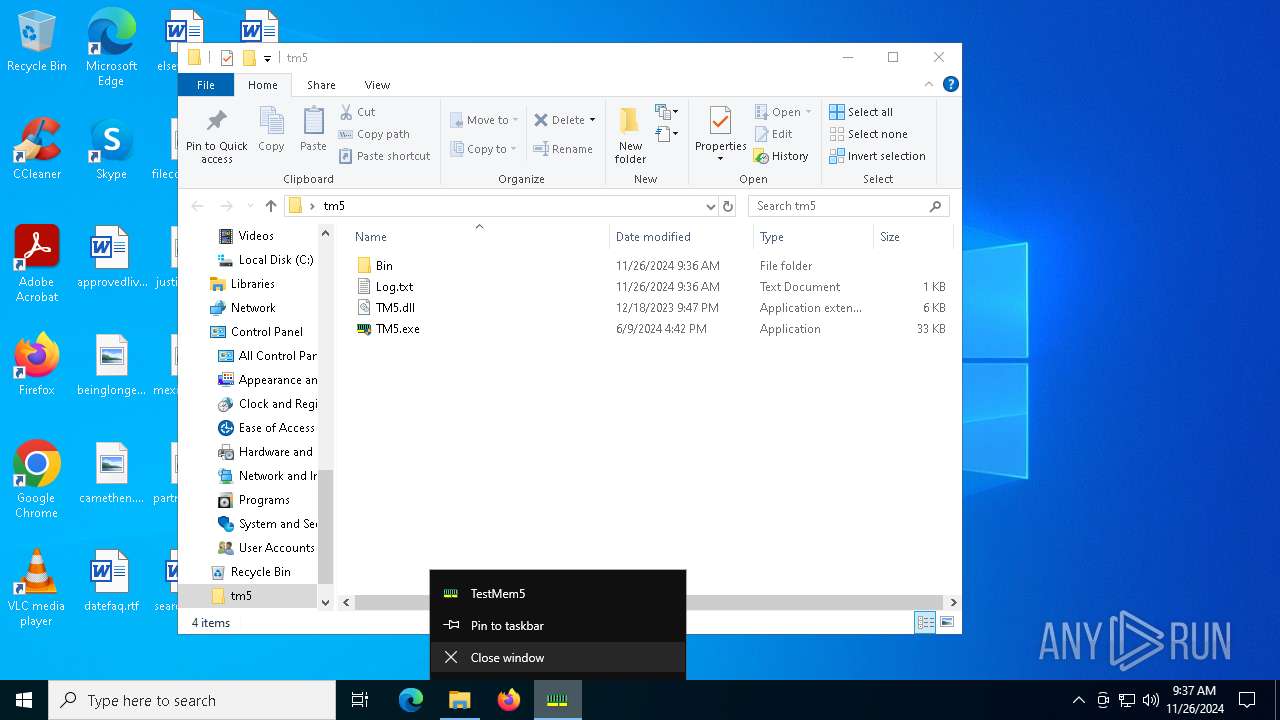Click TestMem5 in jump list
Screen dimensions: 1280x720
558,594
